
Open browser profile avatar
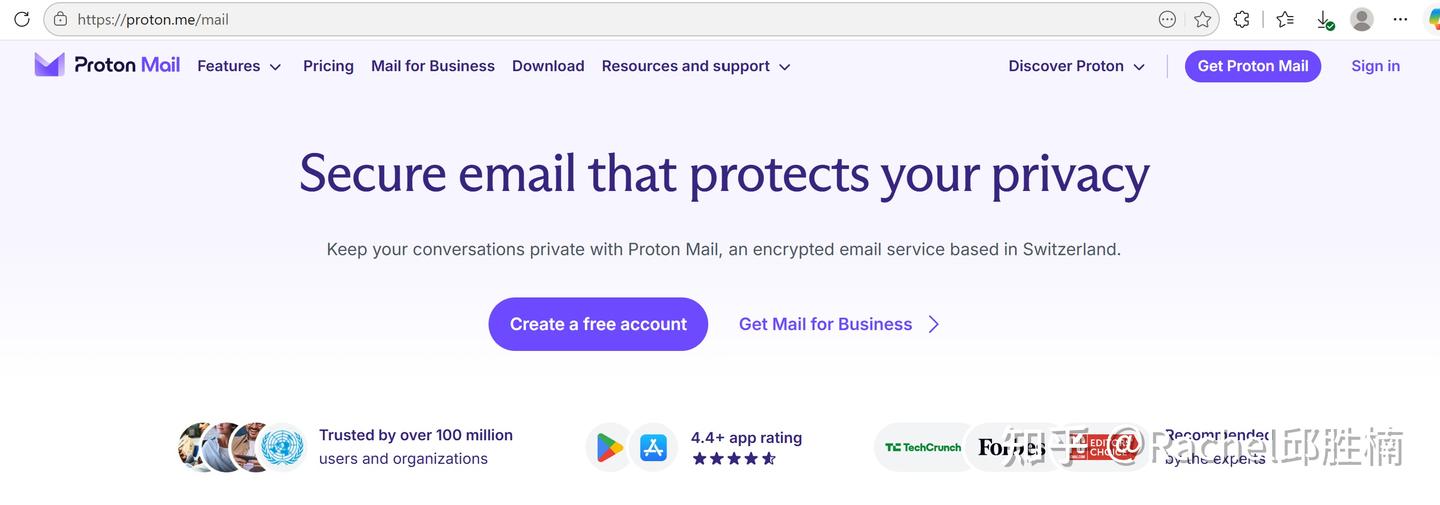pyautogui.click(x=1362, y=19)
